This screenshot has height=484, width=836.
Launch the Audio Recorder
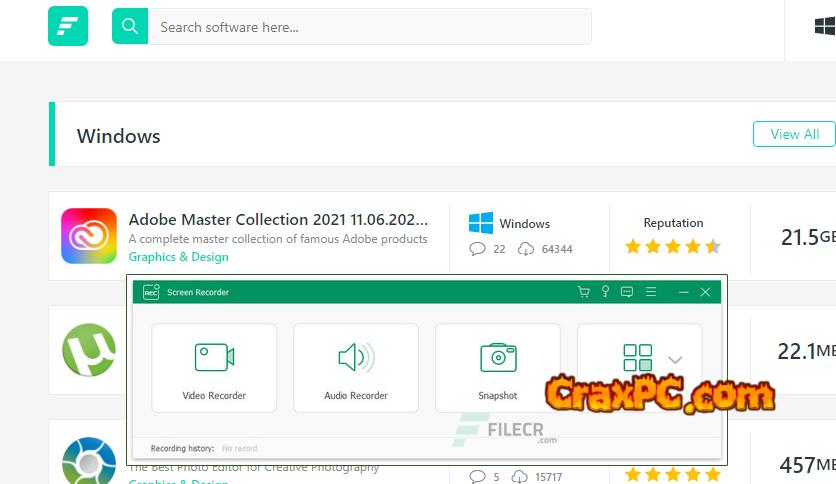coord(356,368)
